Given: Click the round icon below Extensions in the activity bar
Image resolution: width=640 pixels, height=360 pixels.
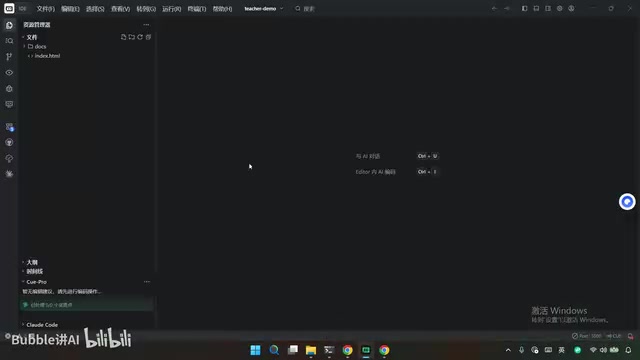Looking at the screenshot, I should [9, 142].
